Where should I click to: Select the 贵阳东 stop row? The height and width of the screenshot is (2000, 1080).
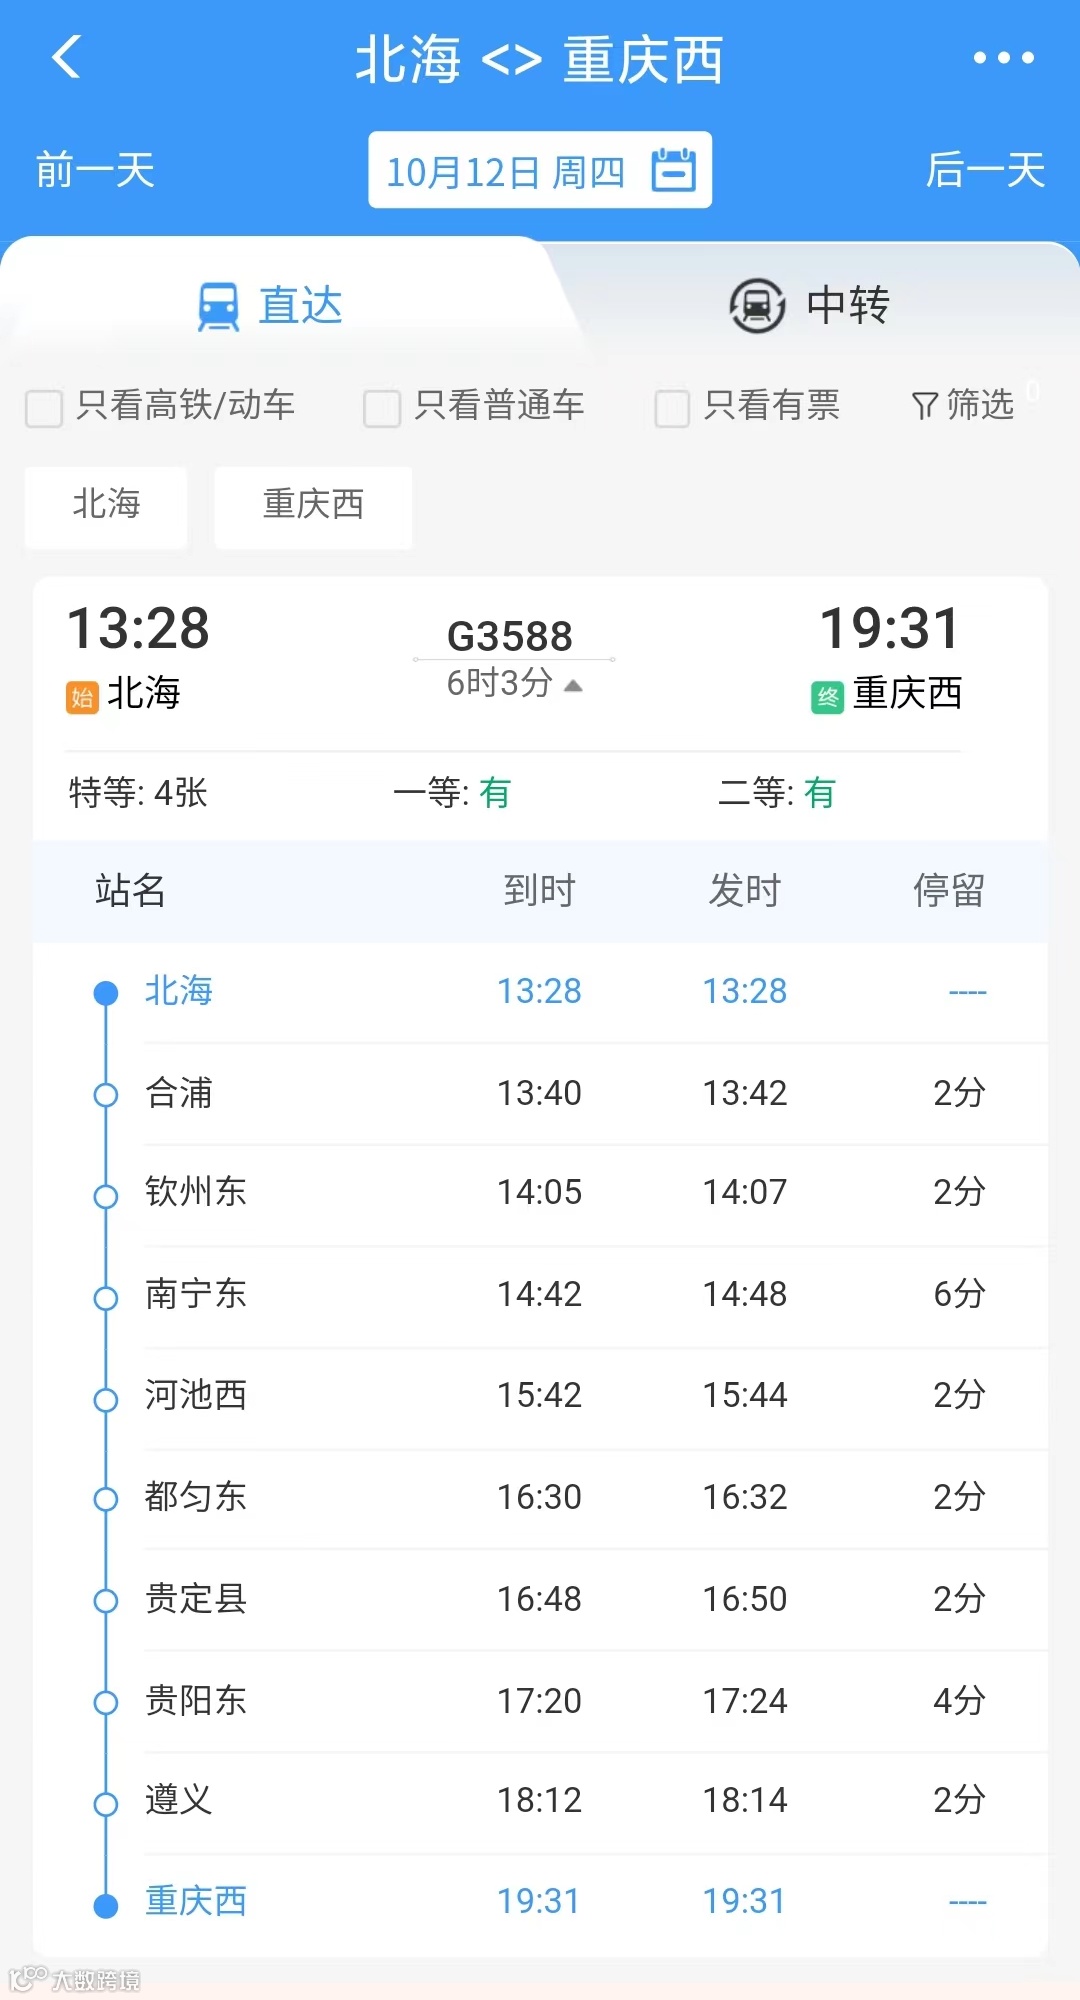(540, 1701)
